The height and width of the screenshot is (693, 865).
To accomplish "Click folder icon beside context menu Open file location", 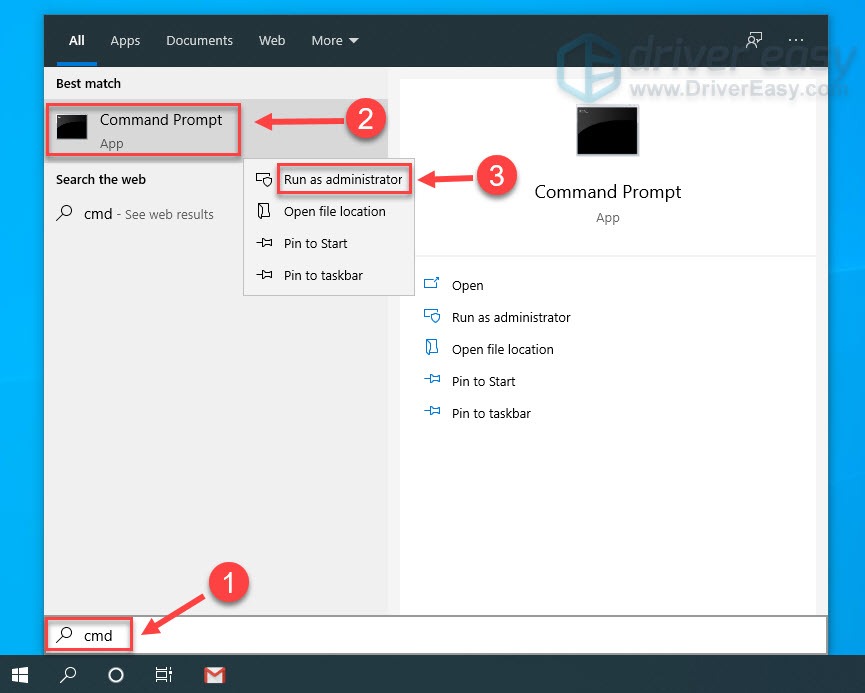I will pyautogui.click(x=264, y=211).
